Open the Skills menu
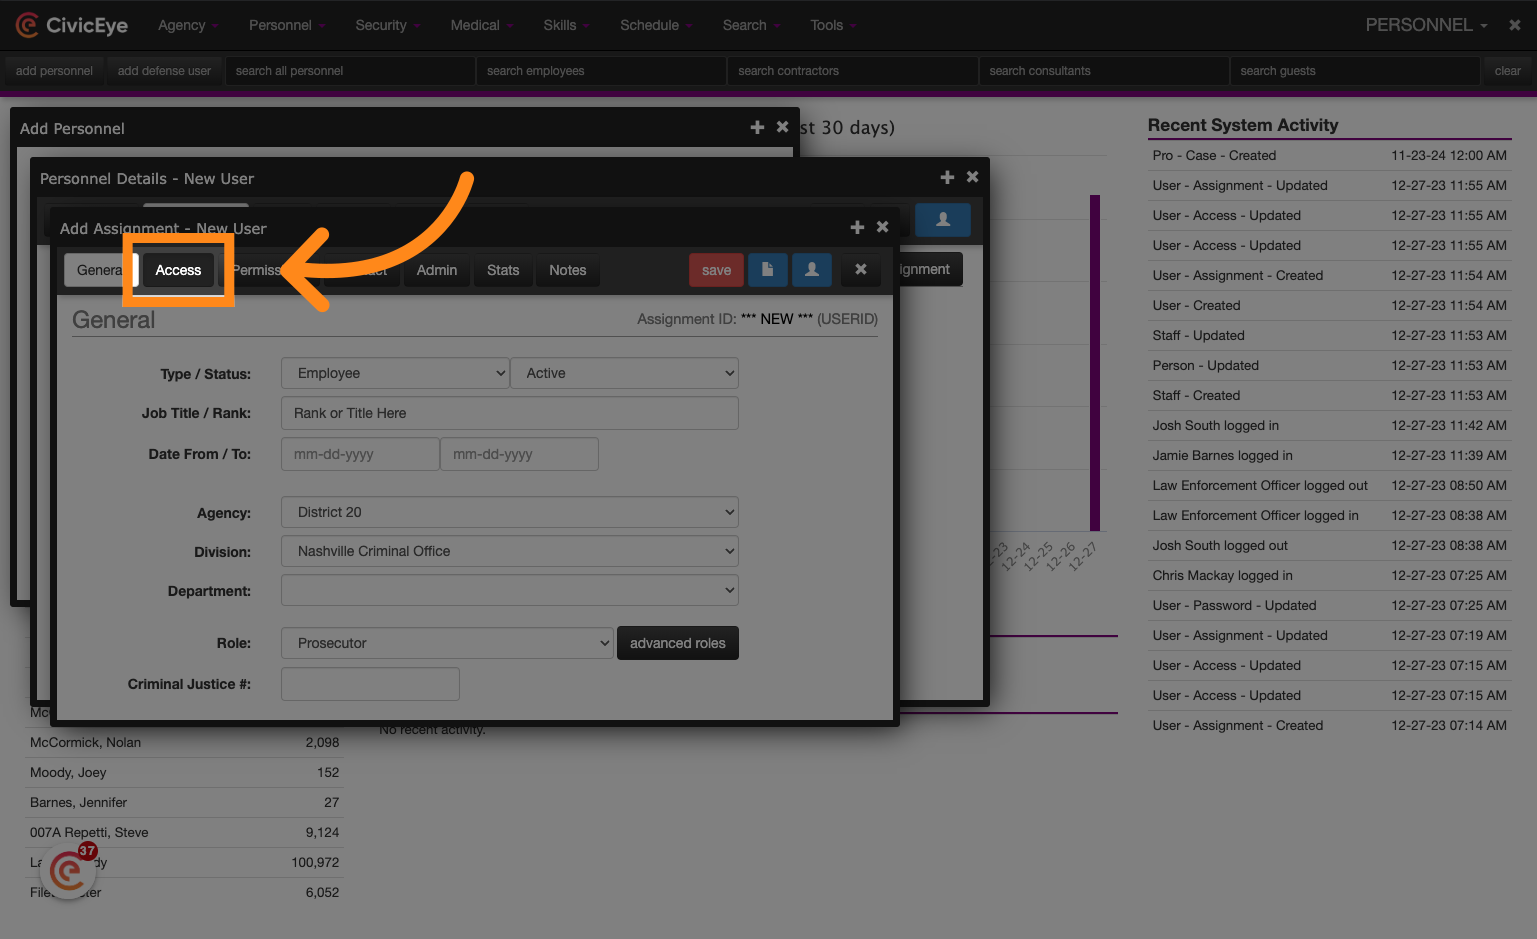The height and width of the screenshot is (939, 1537). [x=566, y=25]
